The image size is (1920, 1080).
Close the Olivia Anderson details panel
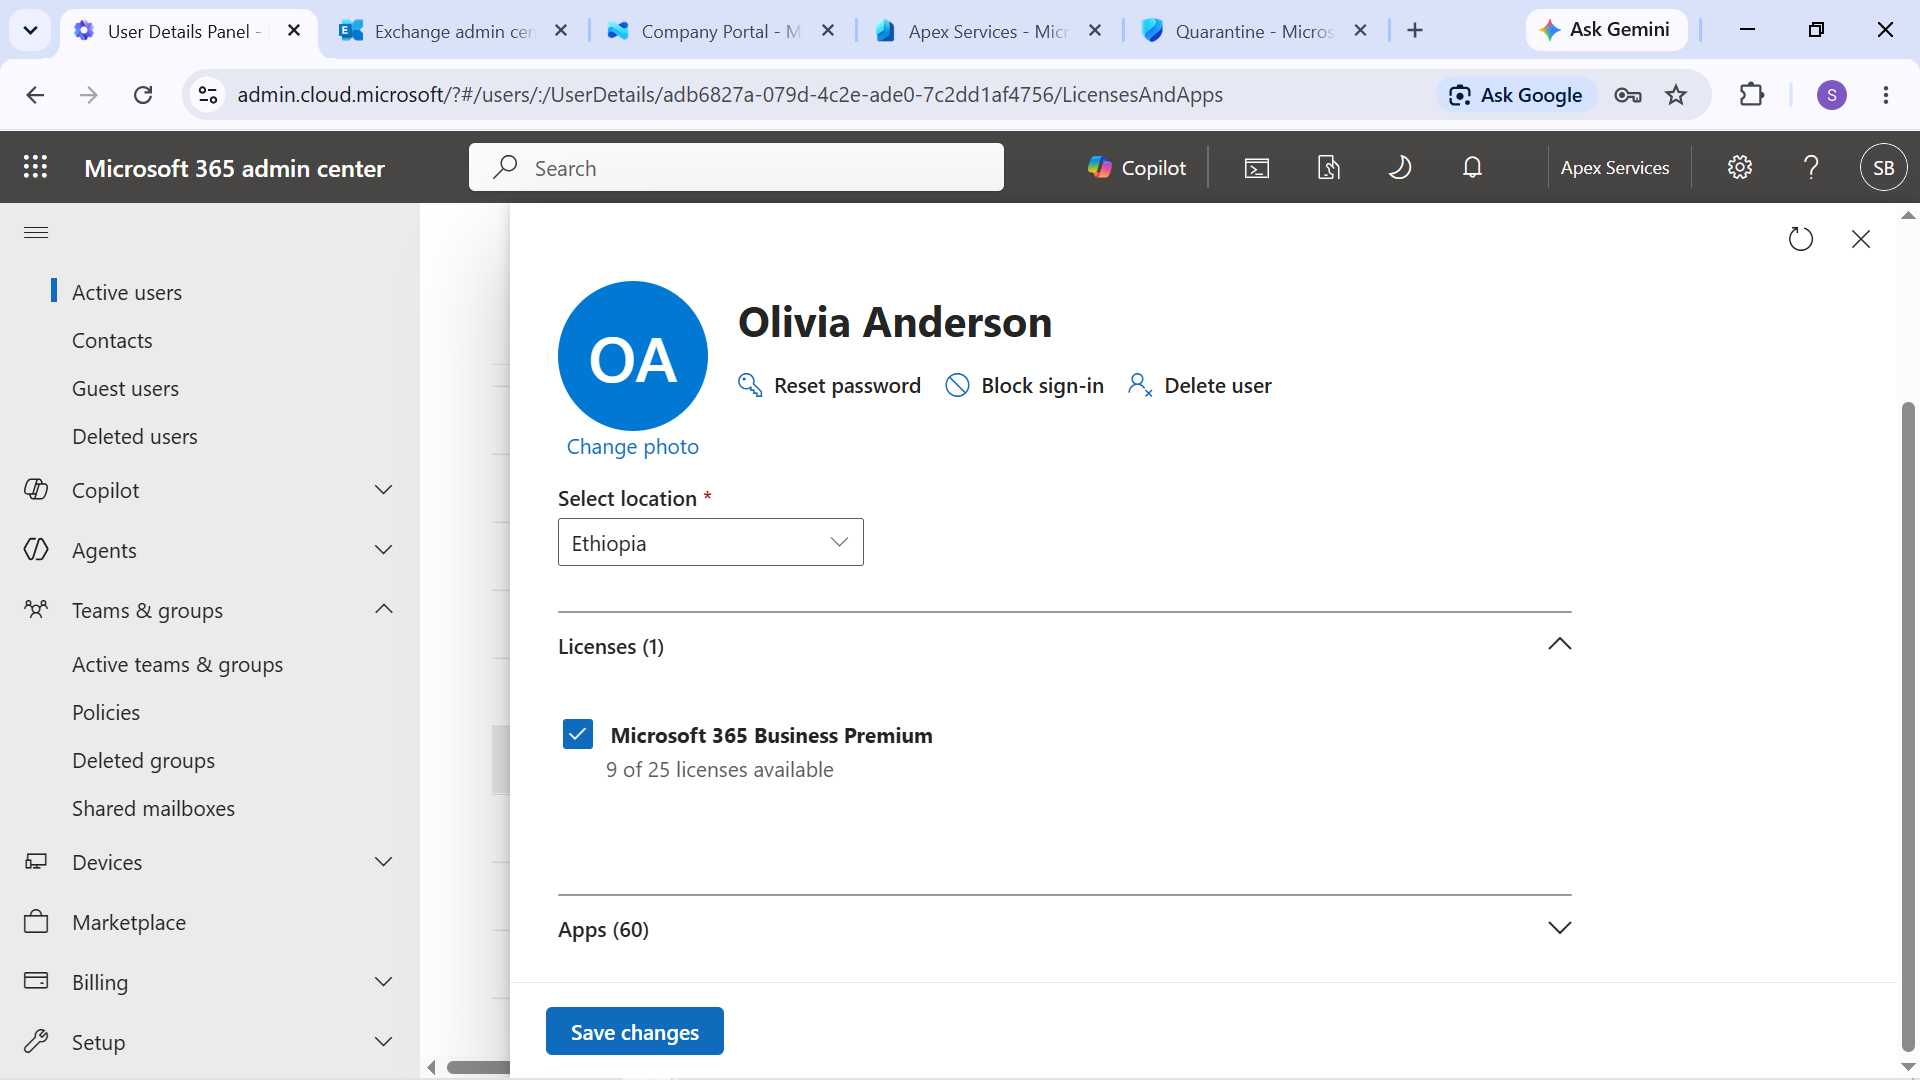coord(1861,239)
